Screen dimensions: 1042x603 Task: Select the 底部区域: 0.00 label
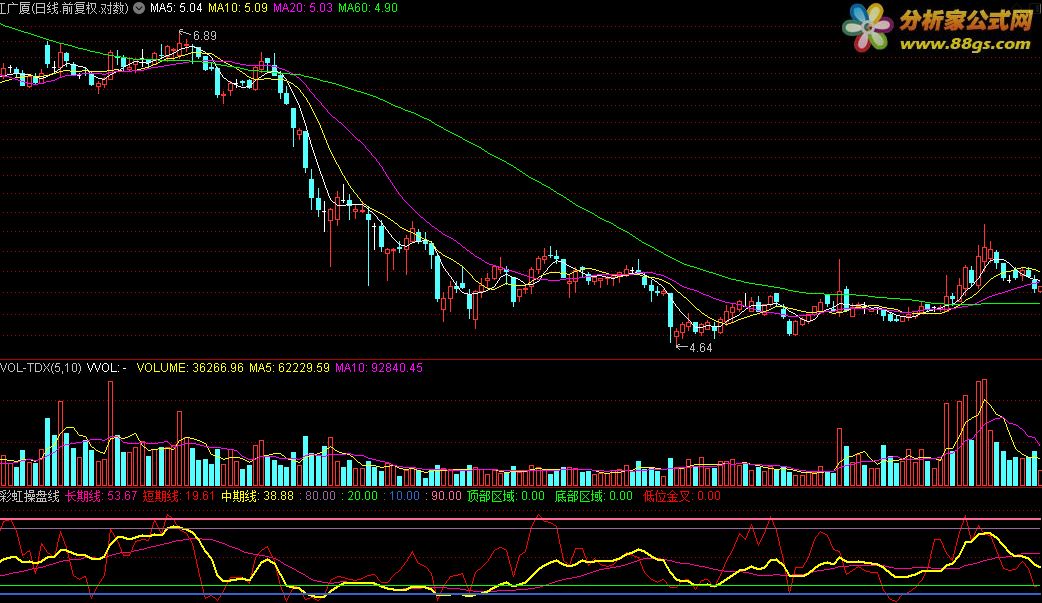pyautogui.click(x=593, y=496)
